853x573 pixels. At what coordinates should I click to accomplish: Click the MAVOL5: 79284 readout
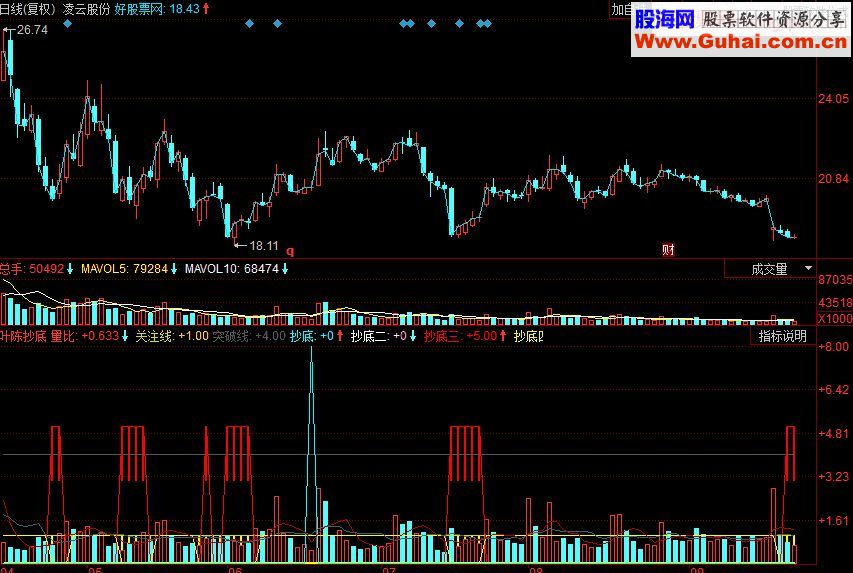click(x=125, y=269)
